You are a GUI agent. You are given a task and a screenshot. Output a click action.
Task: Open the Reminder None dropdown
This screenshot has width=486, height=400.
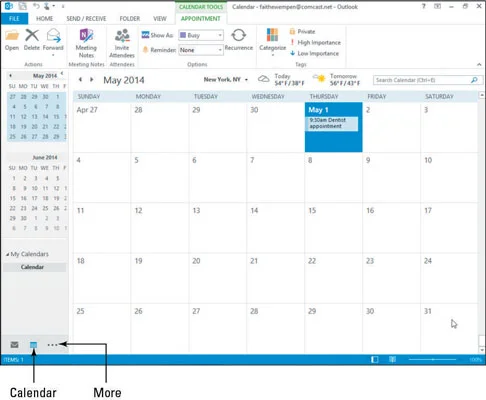[201, 50]
